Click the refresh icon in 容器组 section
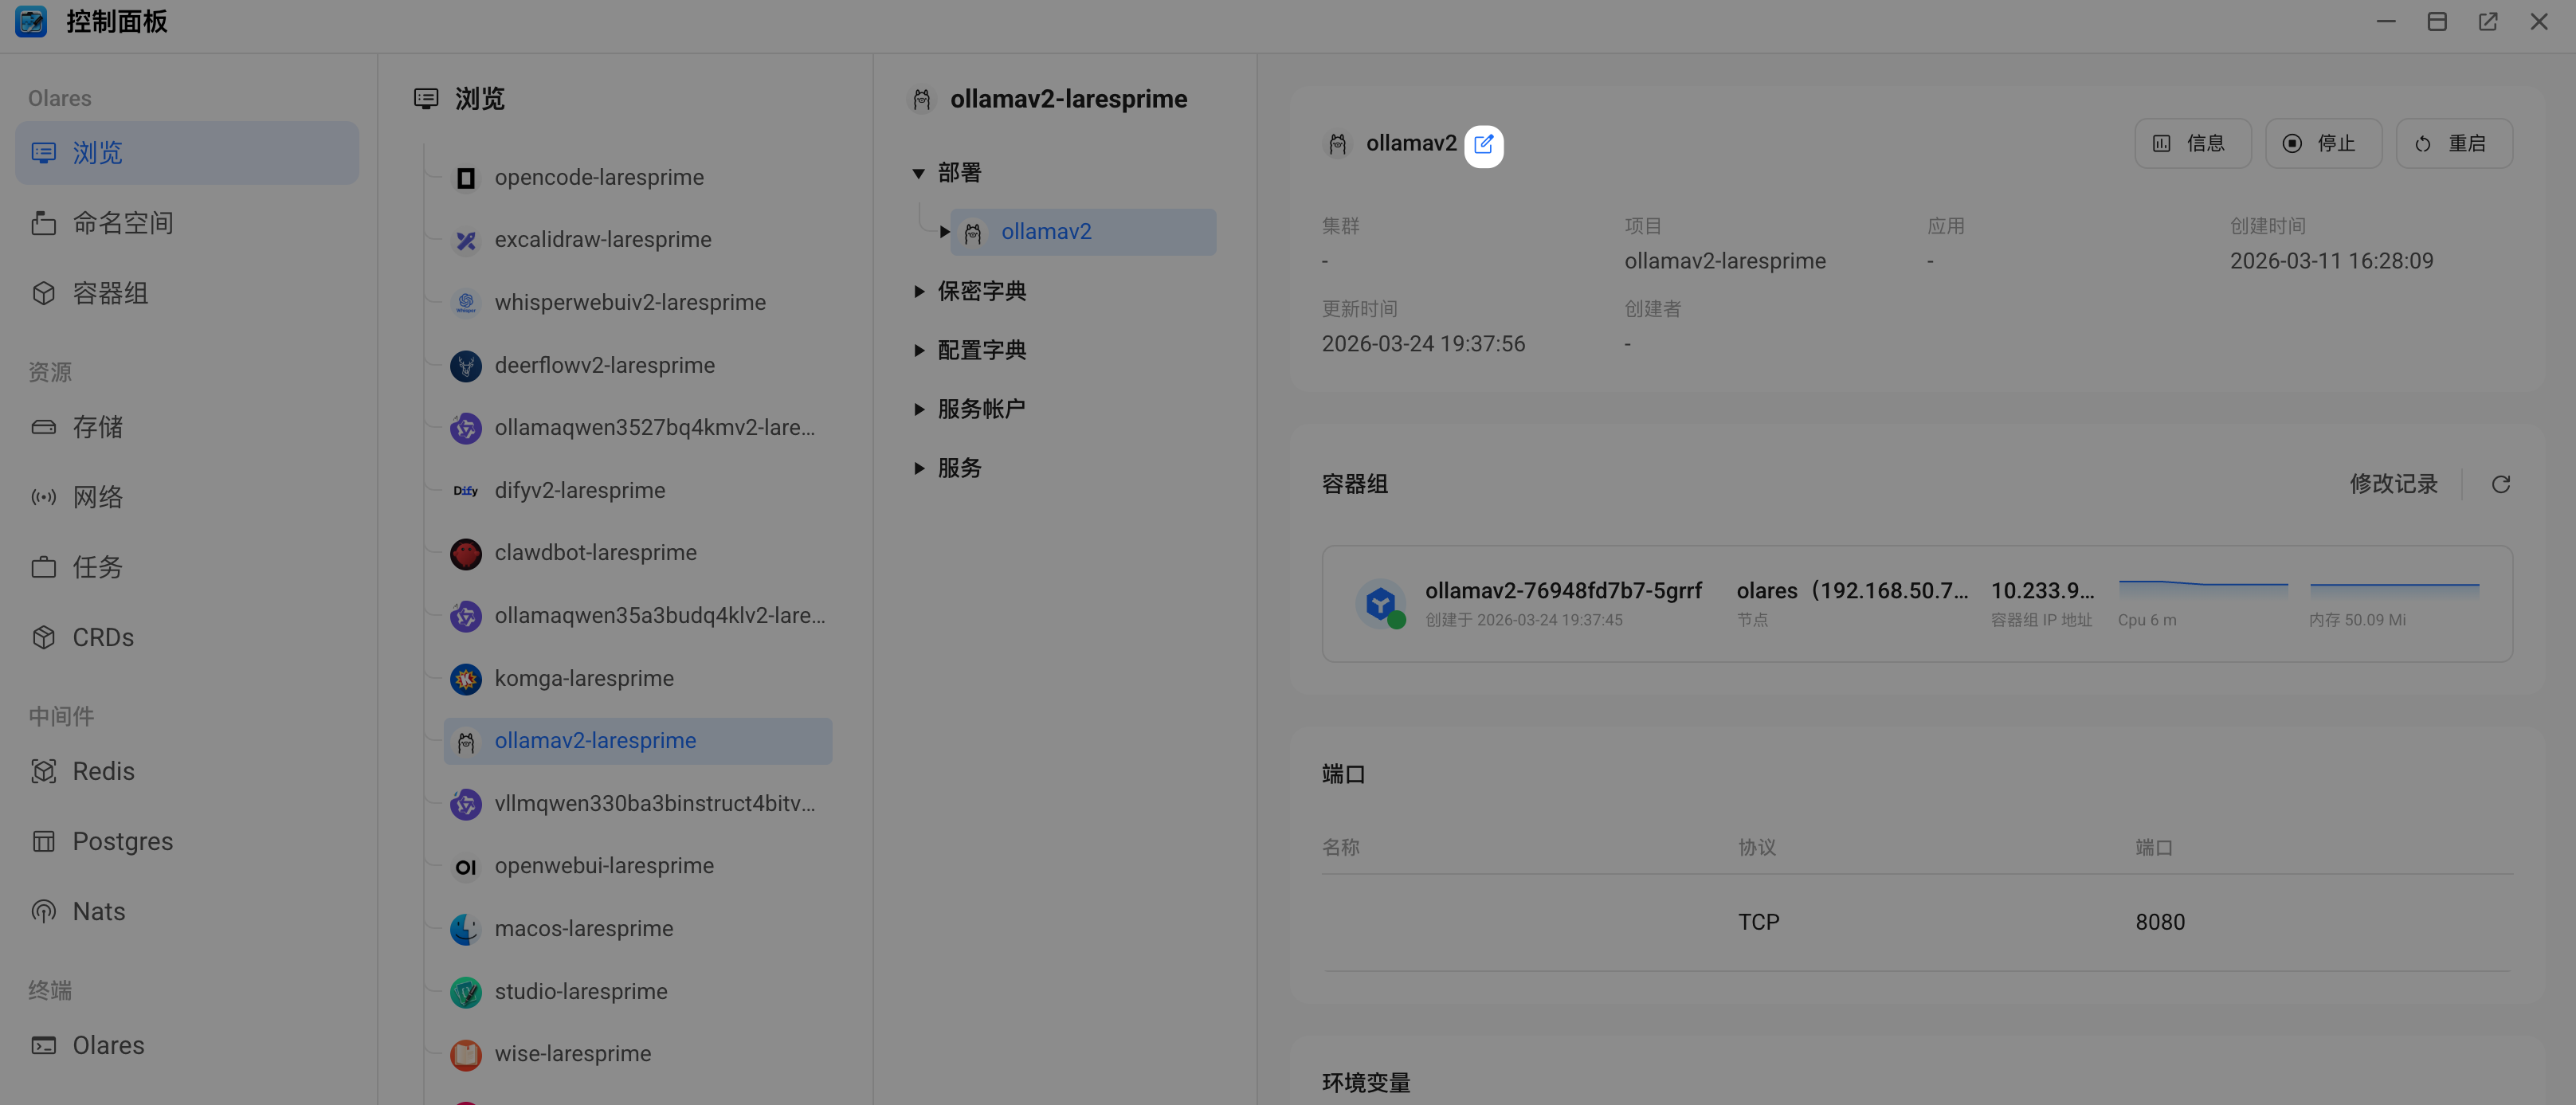 pos(2500,485)
